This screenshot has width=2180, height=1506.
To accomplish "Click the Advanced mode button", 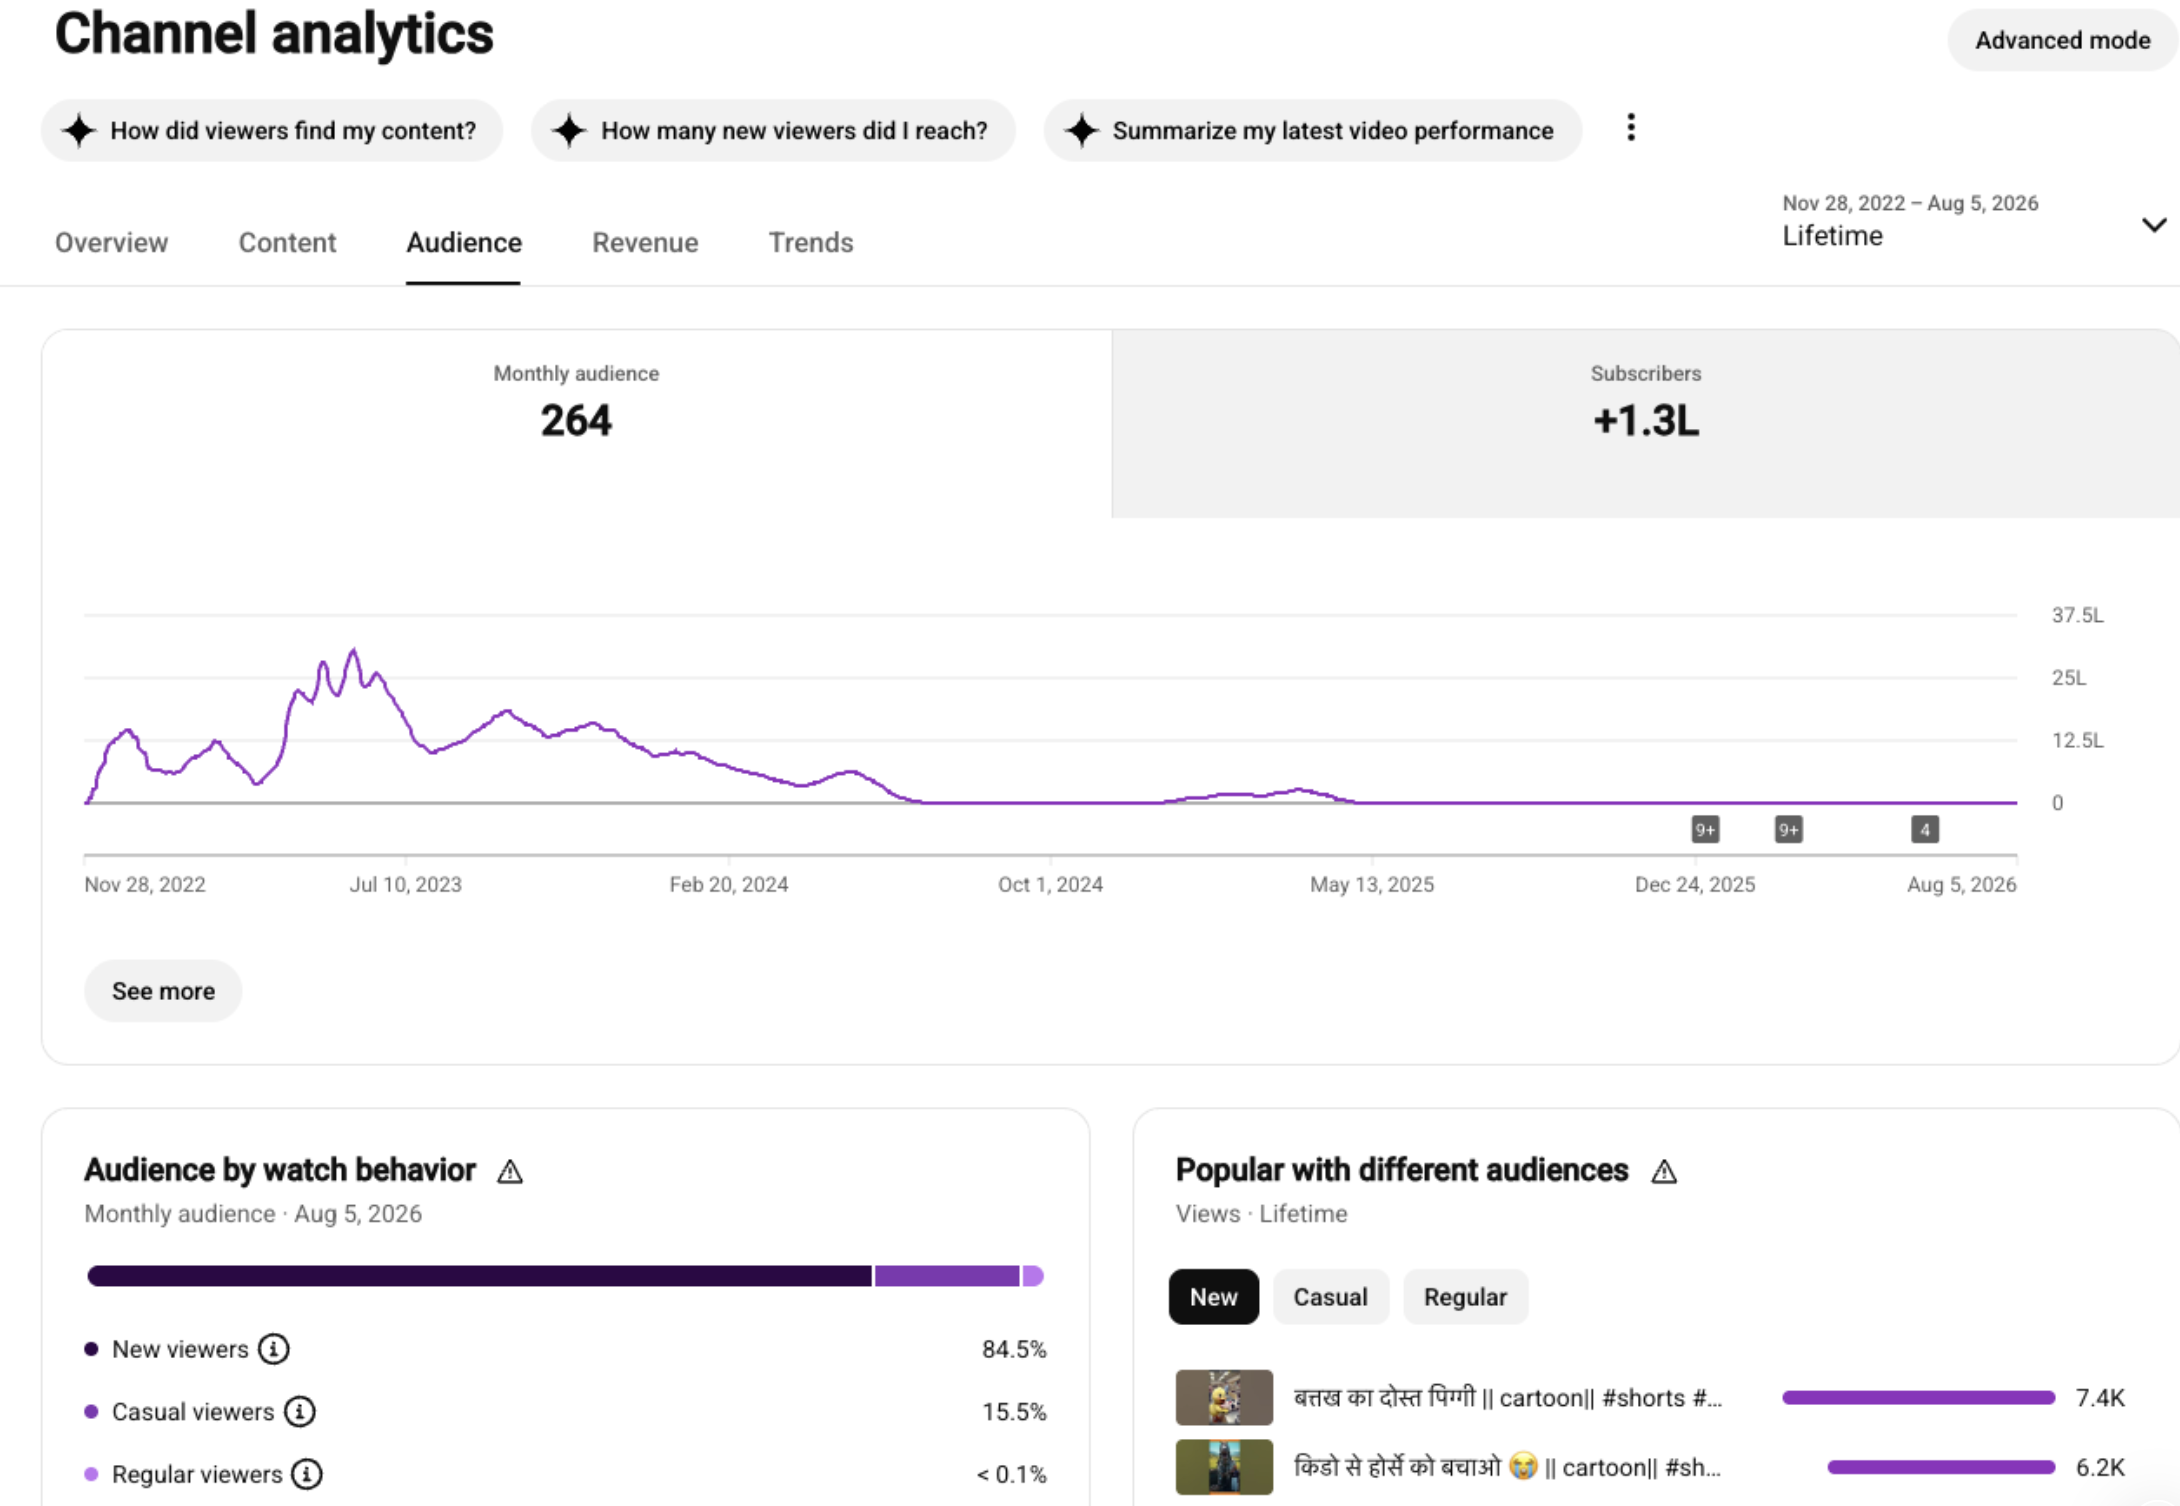I will point(2062,40).
